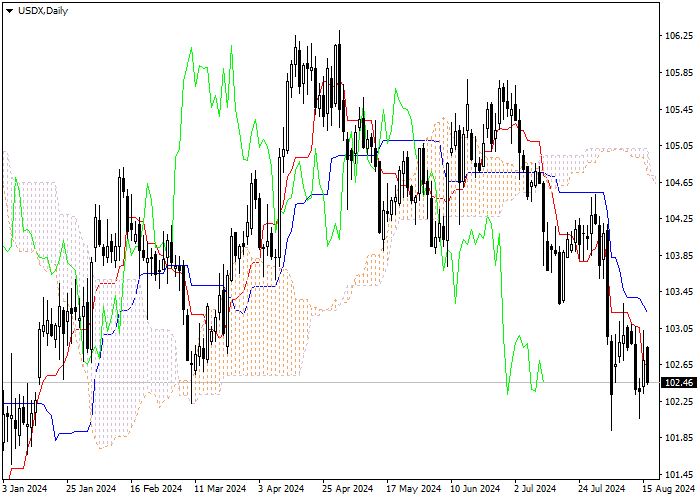The height and width of the screenshot is (500, 700).
Task: Pick price level 103.05 on the scale
Action: click(x=679, y=329)
